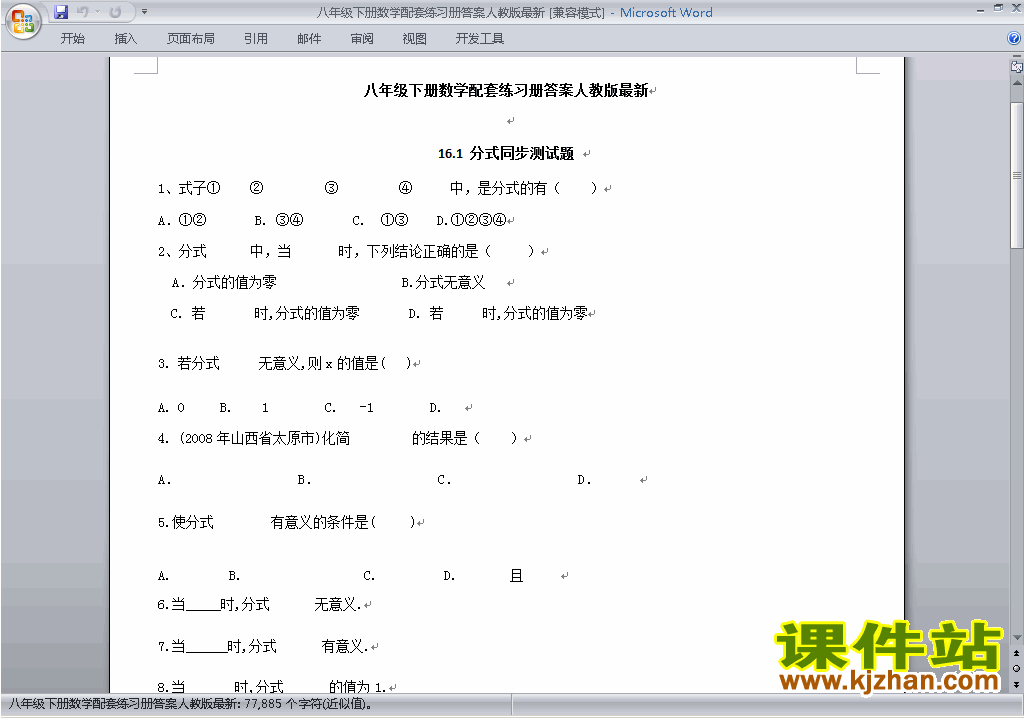
Task: Click question 1 text 是分式的有
Action: (x=512, y=189)
